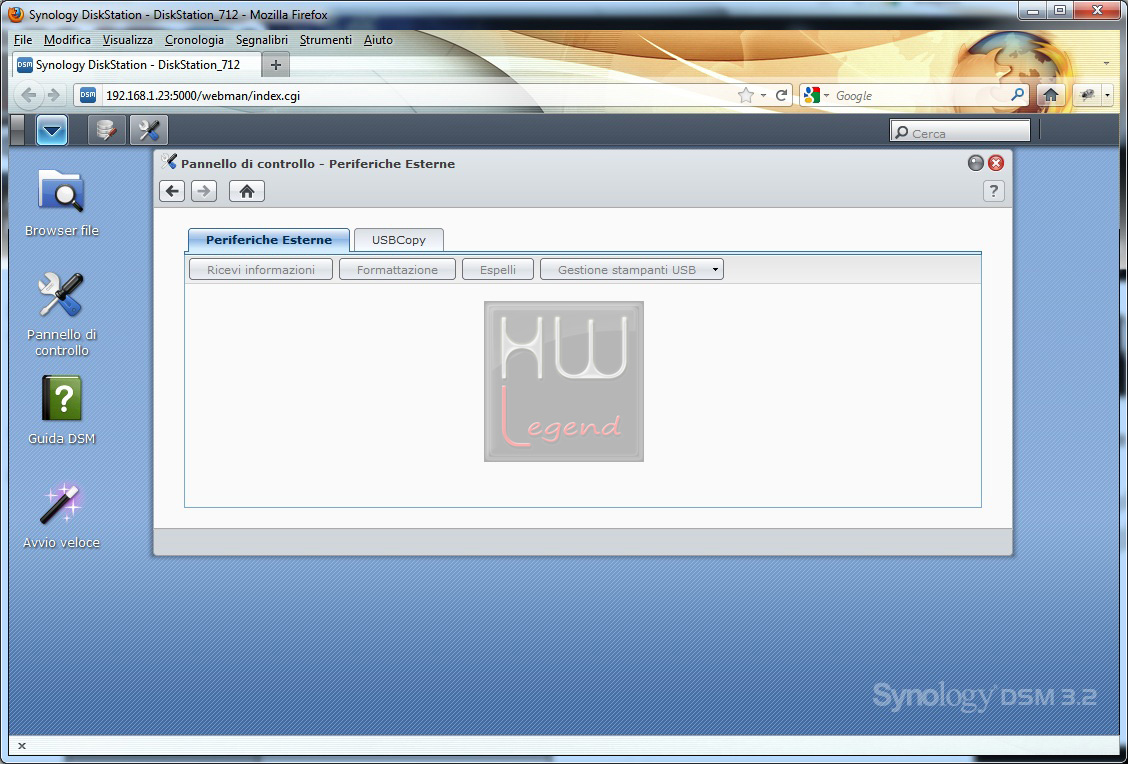Click the search magnifier icon in Firefox
1128x764 pixels.
[1017, 95]
